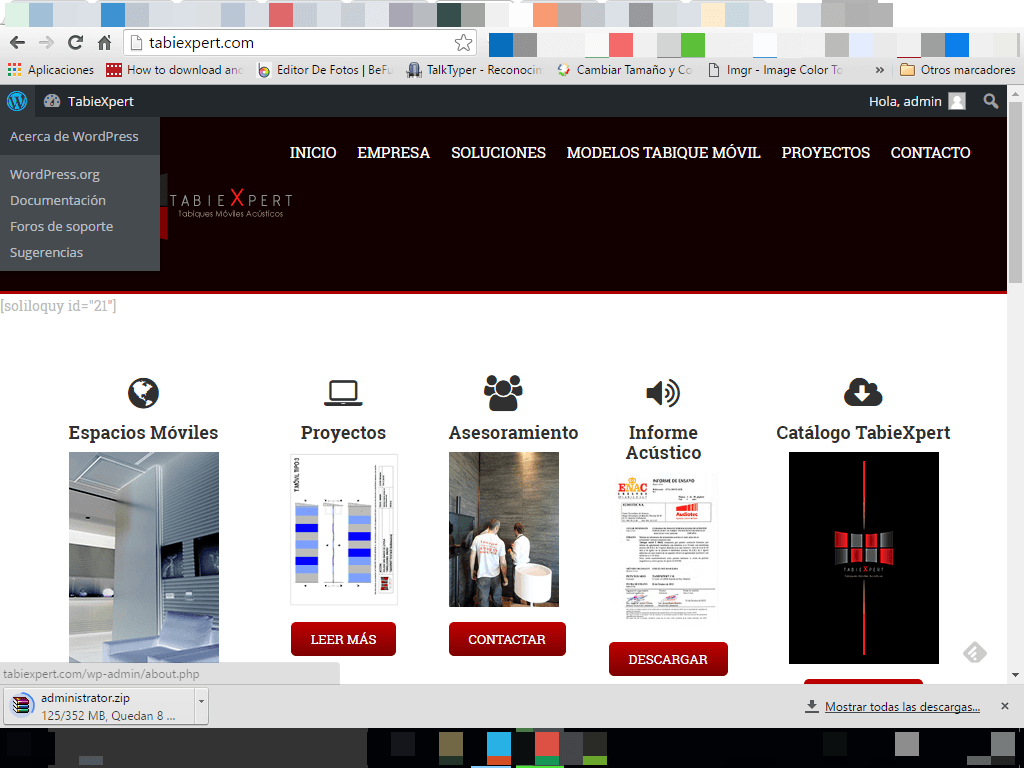Image resolution: width=1024 pixels, height=768 pixels.
Task: Open the Espacios Móviles thumbnail image
Action: click(144, 558)
